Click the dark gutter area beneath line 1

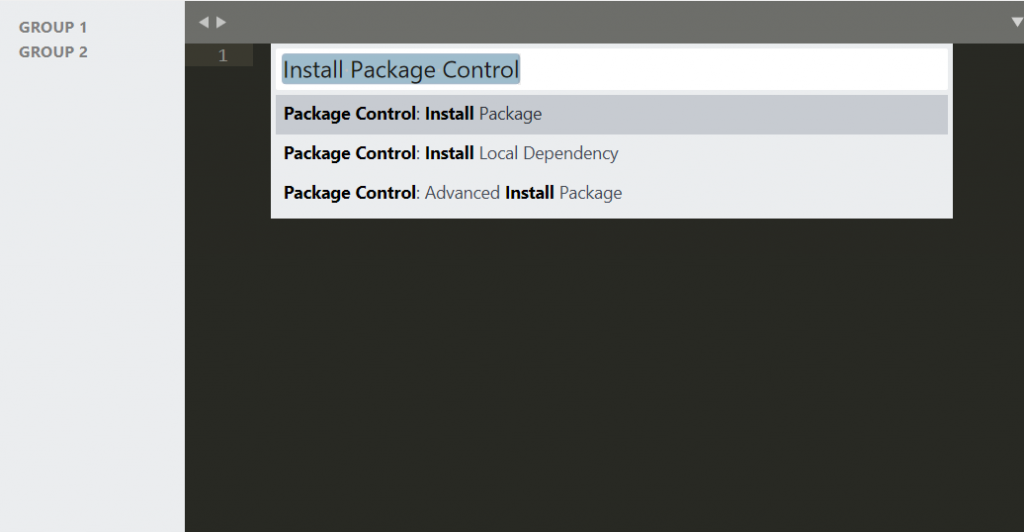220,300
